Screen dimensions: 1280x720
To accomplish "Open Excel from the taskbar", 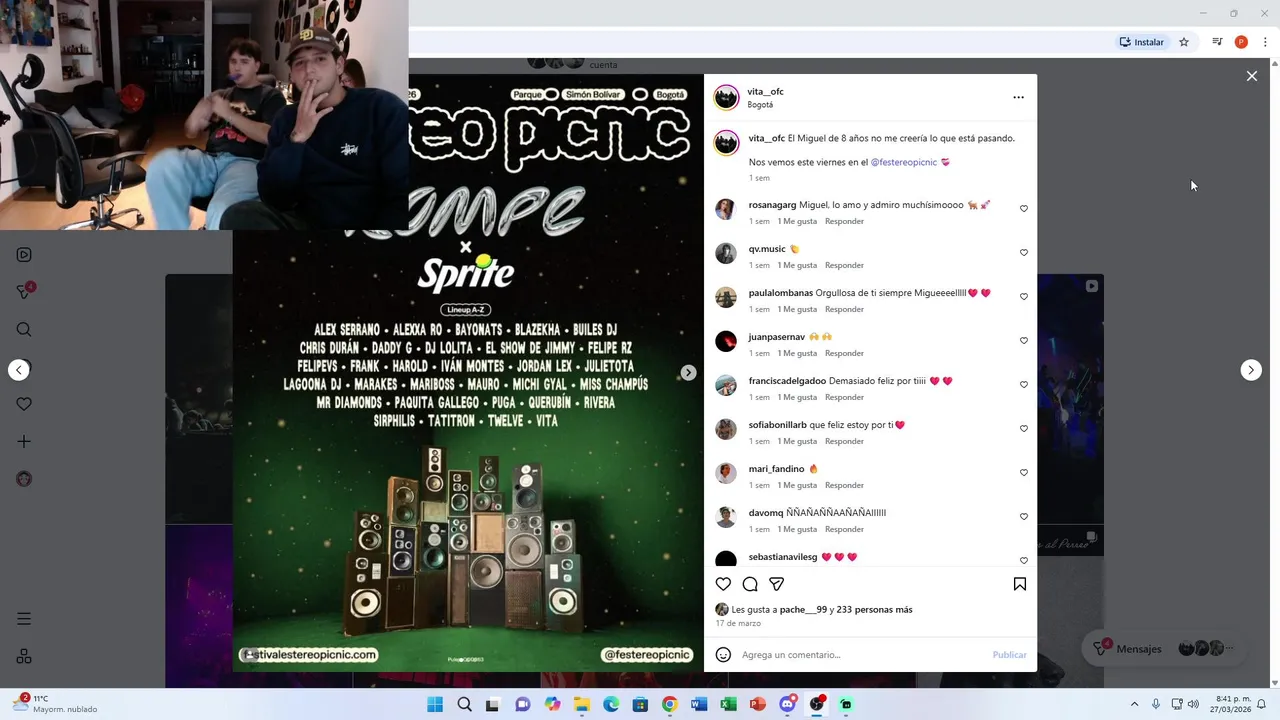I will [x=728, y=704].
